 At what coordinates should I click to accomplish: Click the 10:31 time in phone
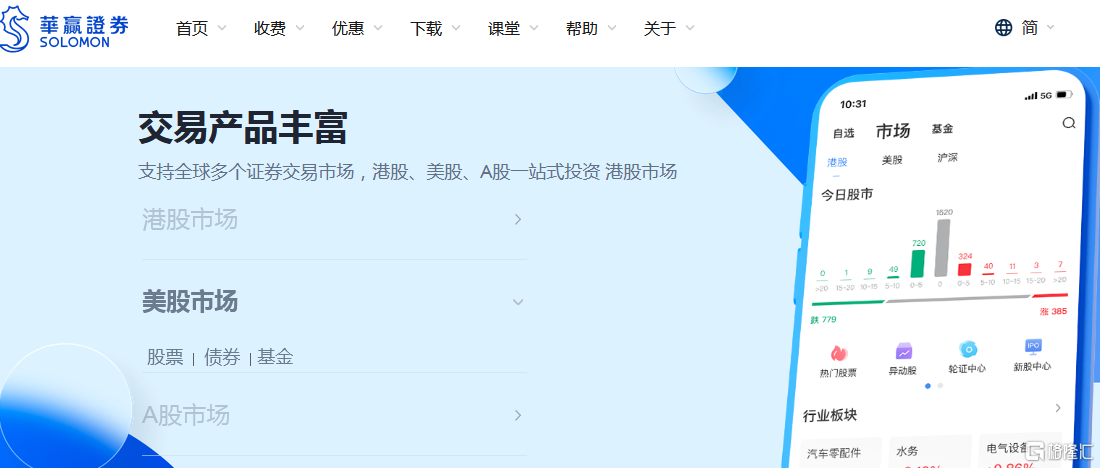853,104
